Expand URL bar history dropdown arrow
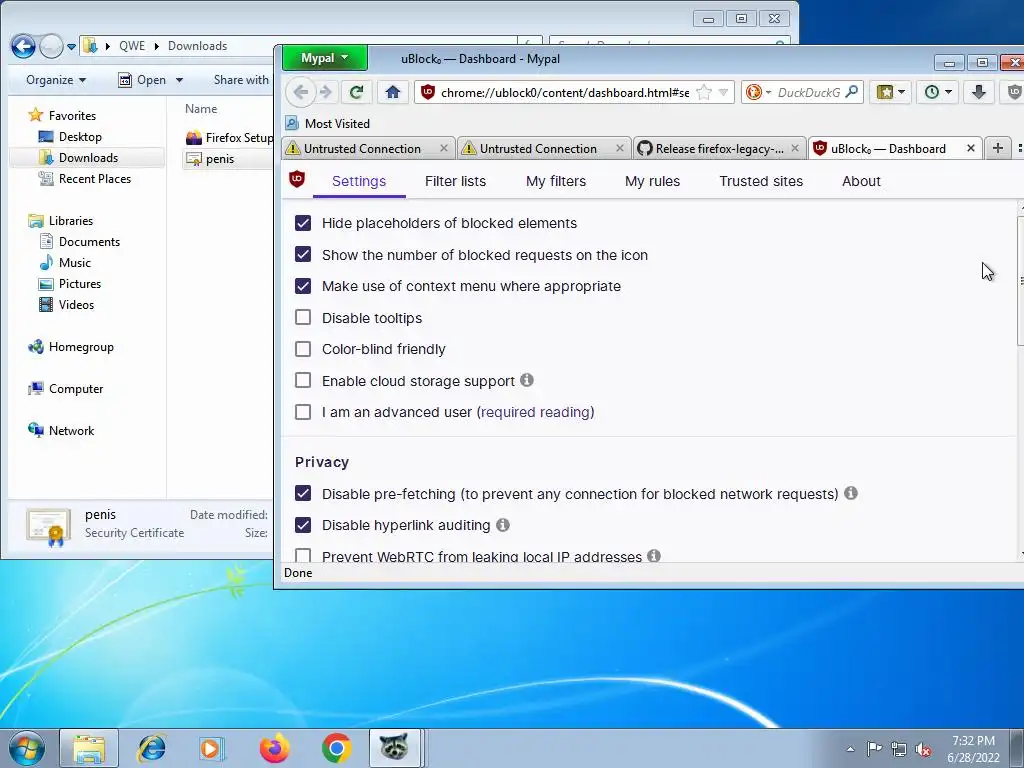Viewport: 1024px width, 768px height. click(724, 92)
